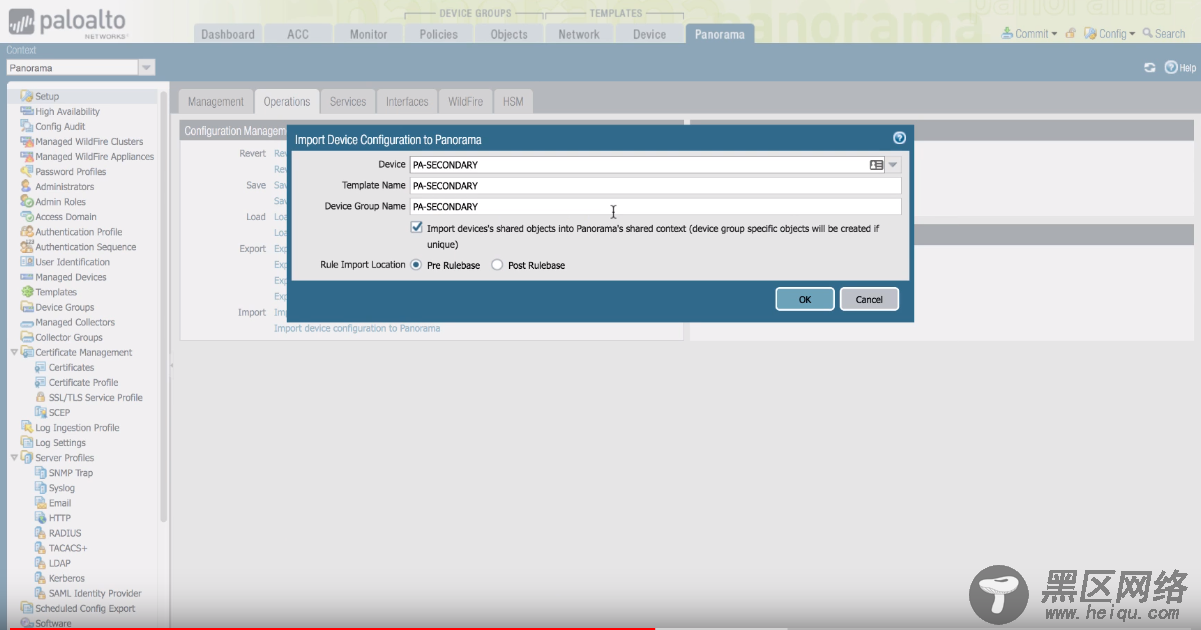Viewport: 1201px width, 630px height.
Task: Click the Collector Groups sidebar icon
Action: (27, 337)
